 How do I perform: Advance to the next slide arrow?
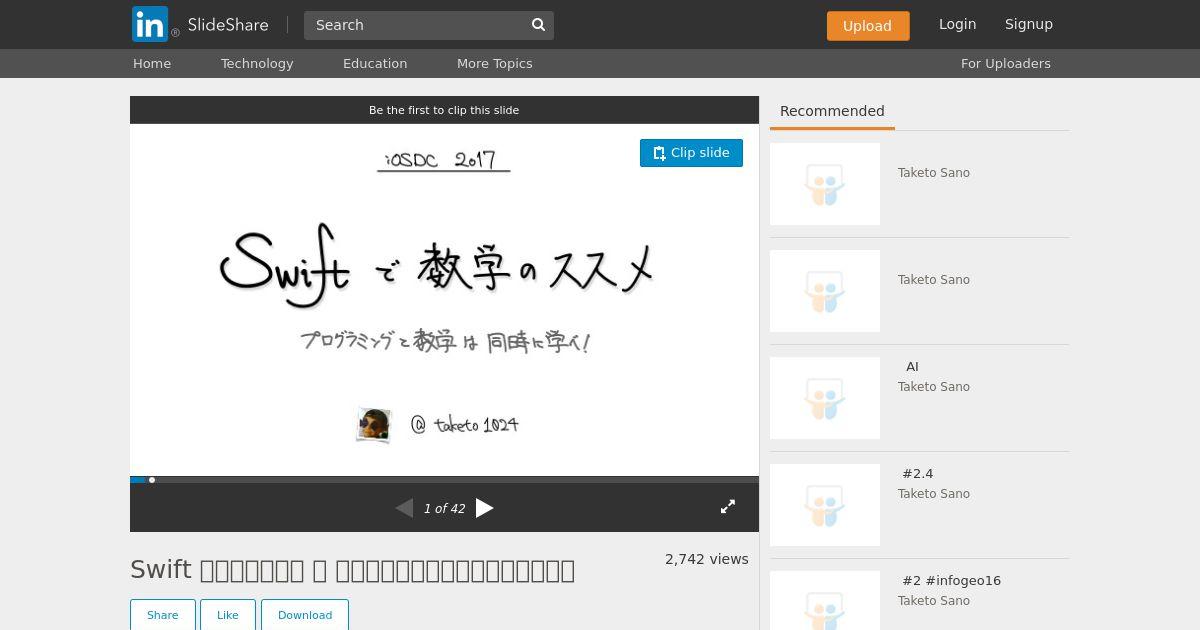click(x=485, y=508)
